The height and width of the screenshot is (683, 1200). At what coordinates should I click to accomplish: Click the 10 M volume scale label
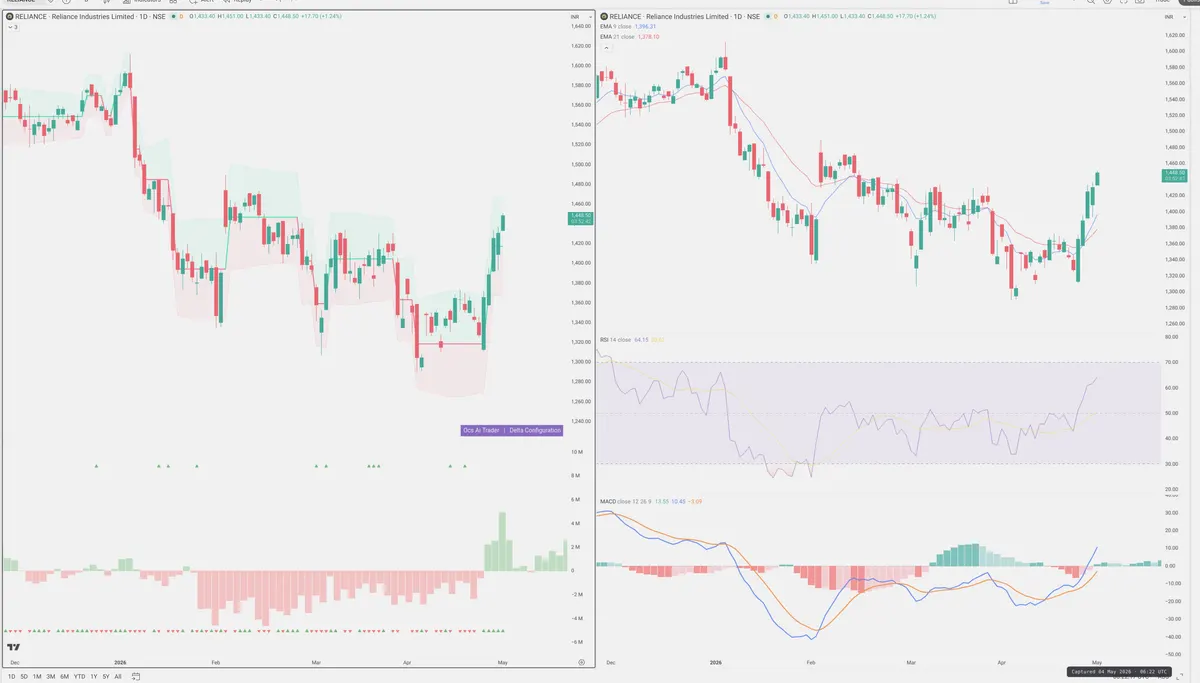[x=577, y=452]
